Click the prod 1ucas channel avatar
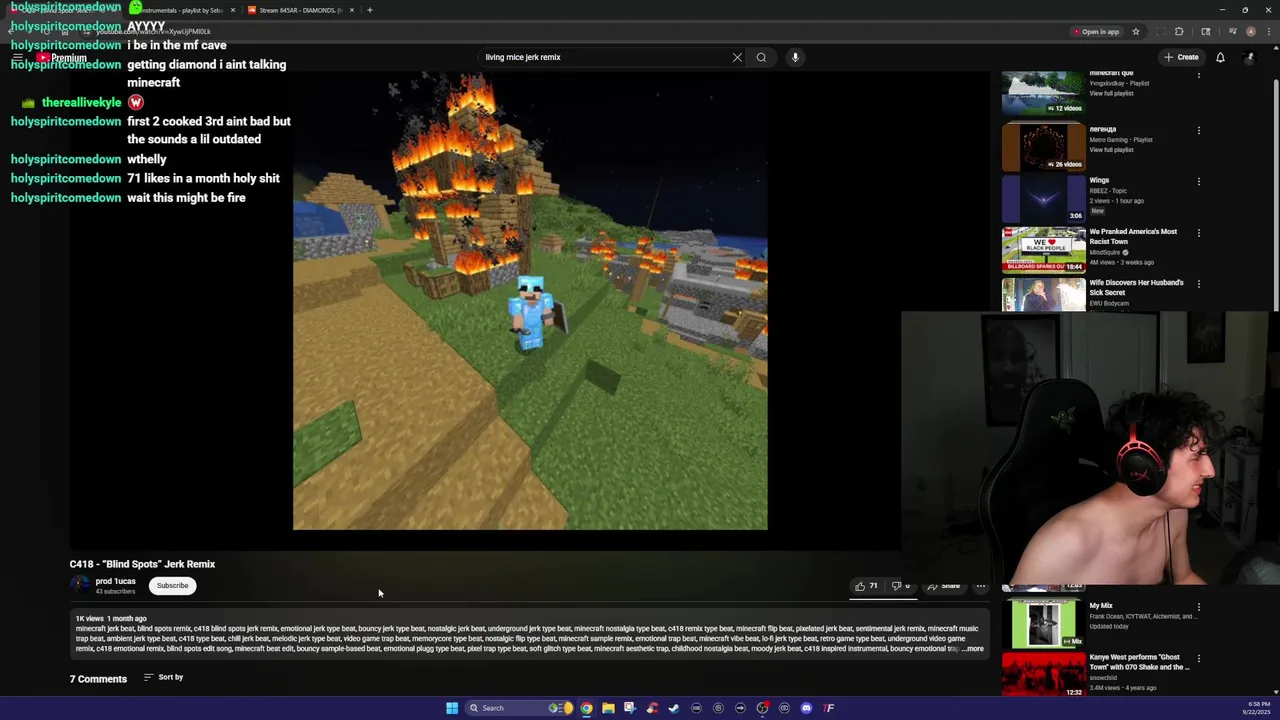1280x720 pixels. 79,586
